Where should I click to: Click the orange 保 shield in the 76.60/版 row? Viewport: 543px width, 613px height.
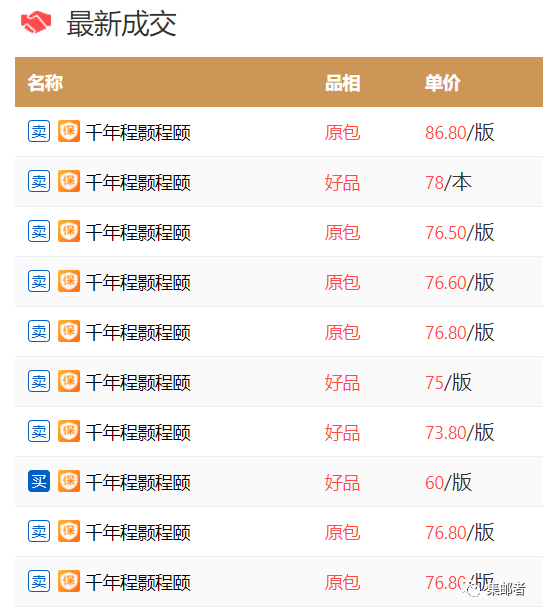69,281
